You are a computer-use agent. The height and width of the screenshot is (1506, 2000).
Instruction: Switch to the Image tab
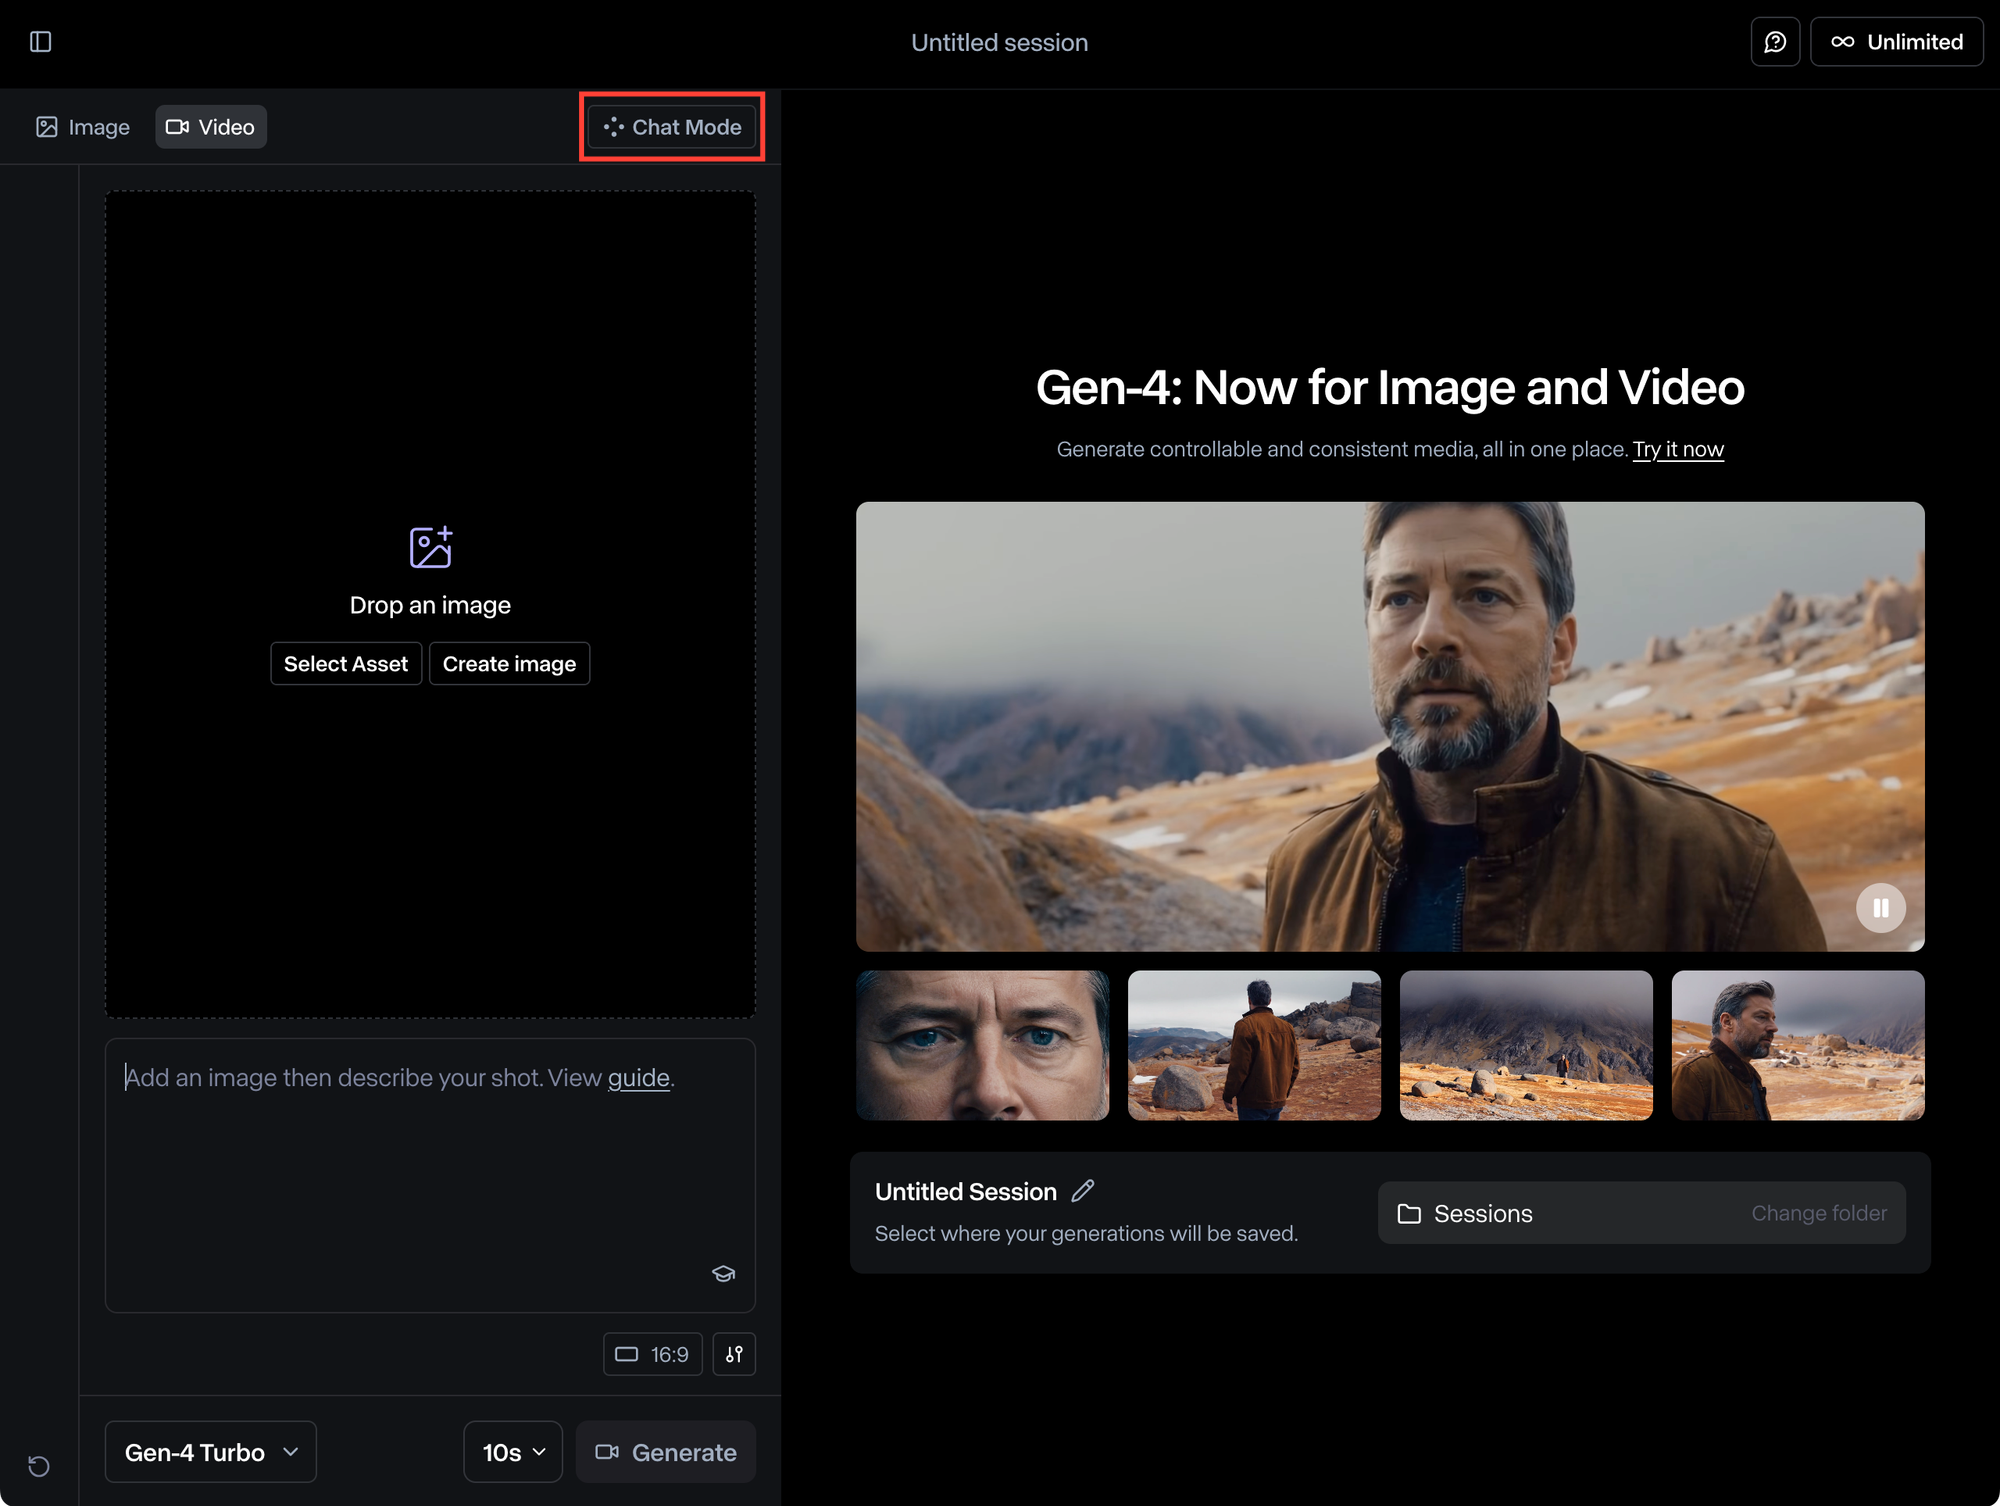83,127
